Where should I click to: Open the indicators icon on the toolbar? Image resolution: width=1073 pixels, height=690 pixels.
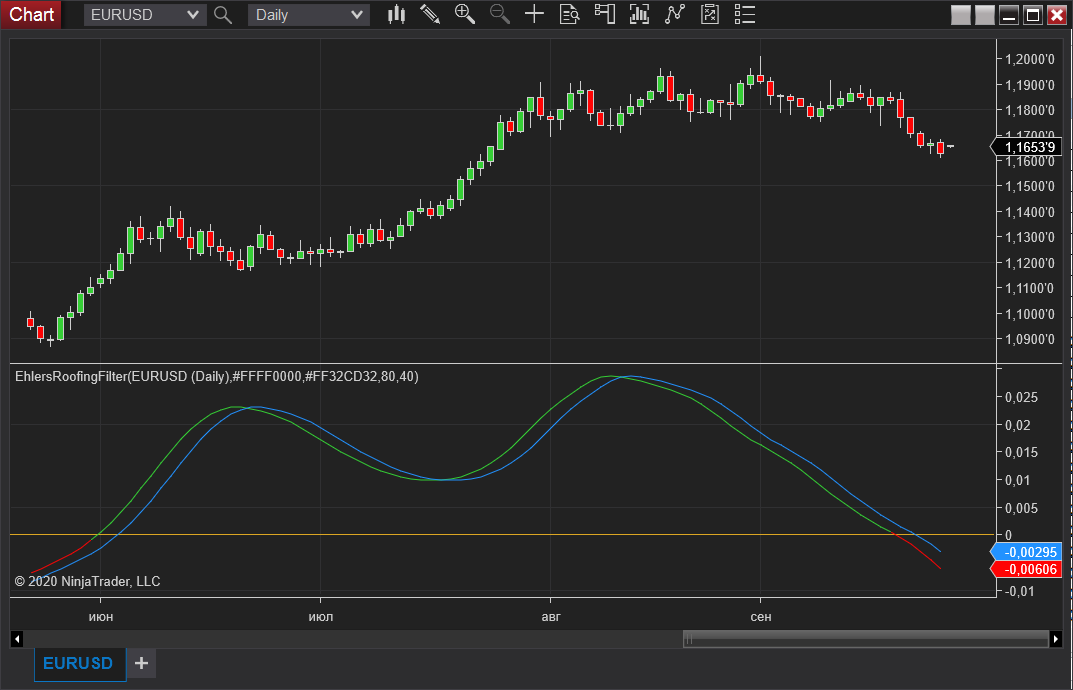coord(639,14)
